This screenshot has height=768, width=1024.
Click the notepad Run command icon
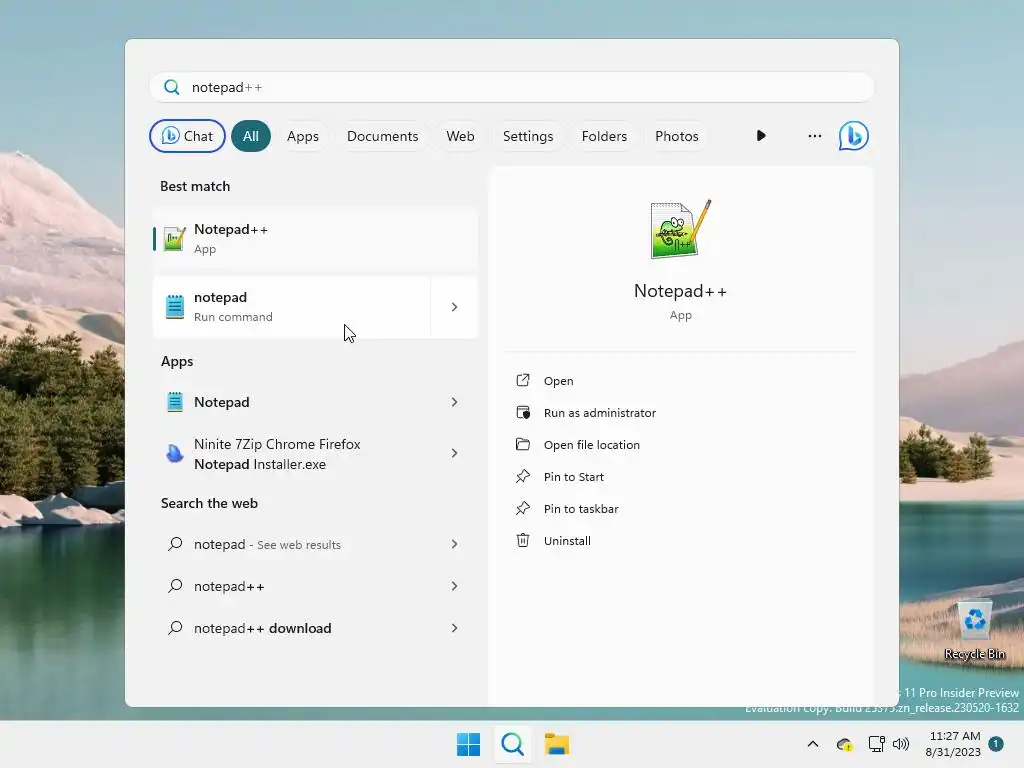(174, 307)
